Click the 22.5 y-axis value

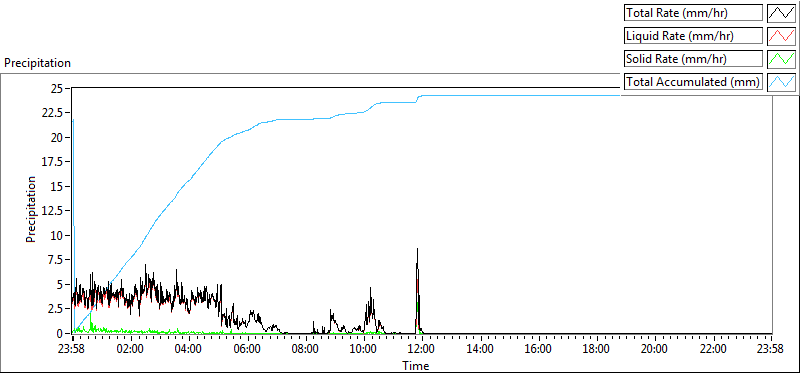coord(53,113)
